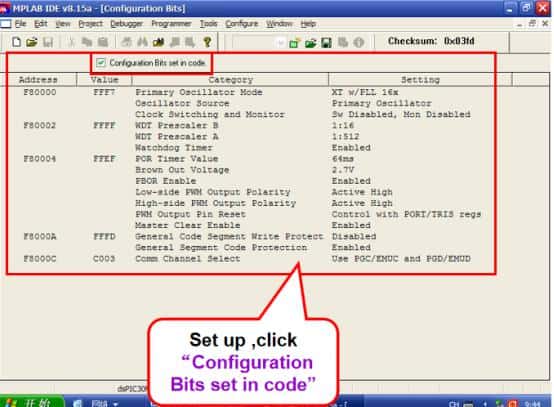
Task: Open the File menu
Action: pyautogui.click(x=20, y=24)
